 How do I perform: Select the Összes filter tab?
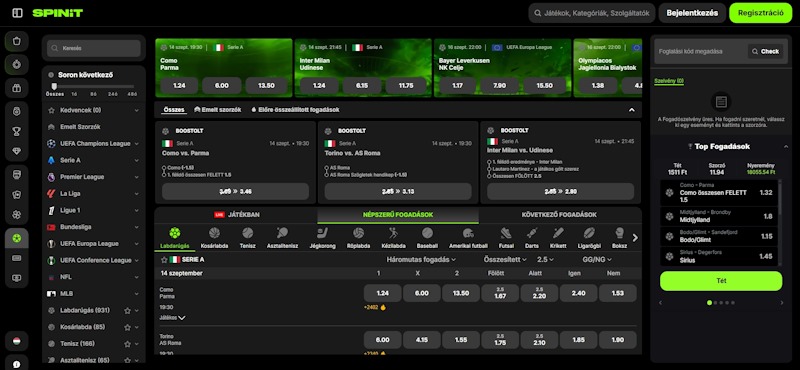point(173,110)
